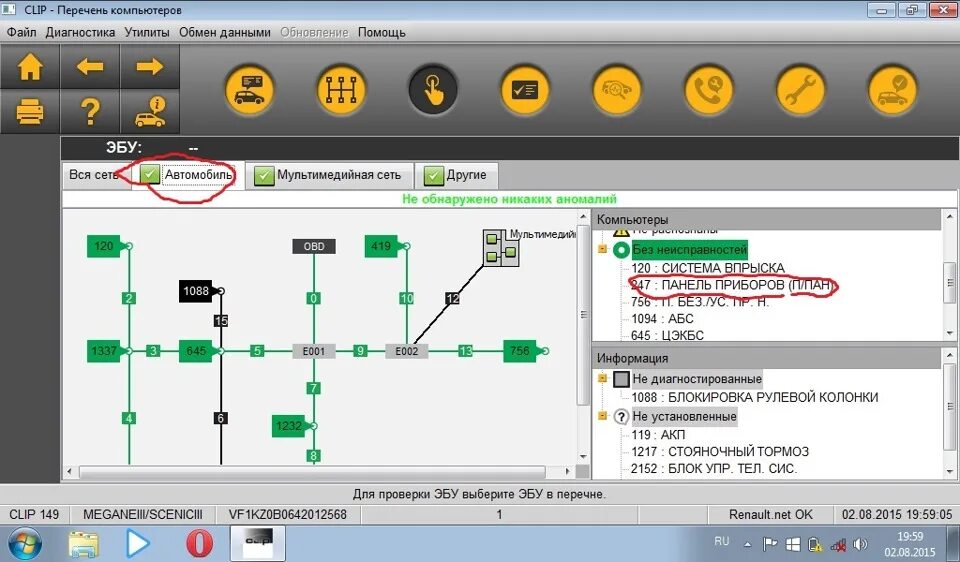Open the Утилиты menu
The height and width of the screenshot is (562, 960).
(x=147, y=32)
